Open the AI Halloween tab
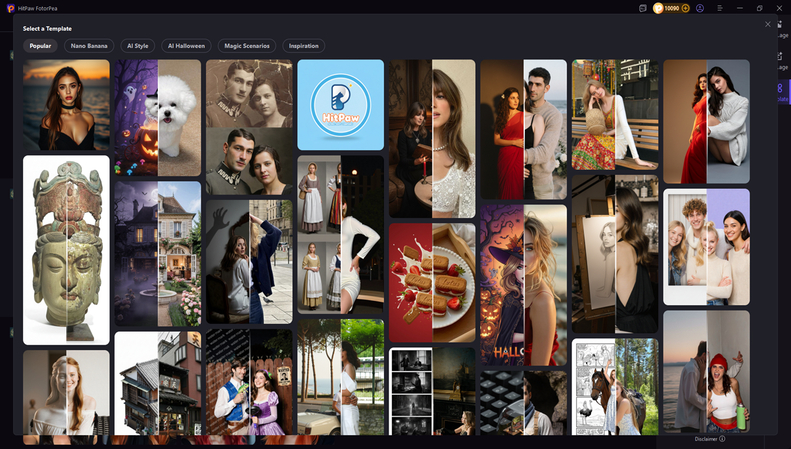791x449 pixels. [x=186, y=46]
